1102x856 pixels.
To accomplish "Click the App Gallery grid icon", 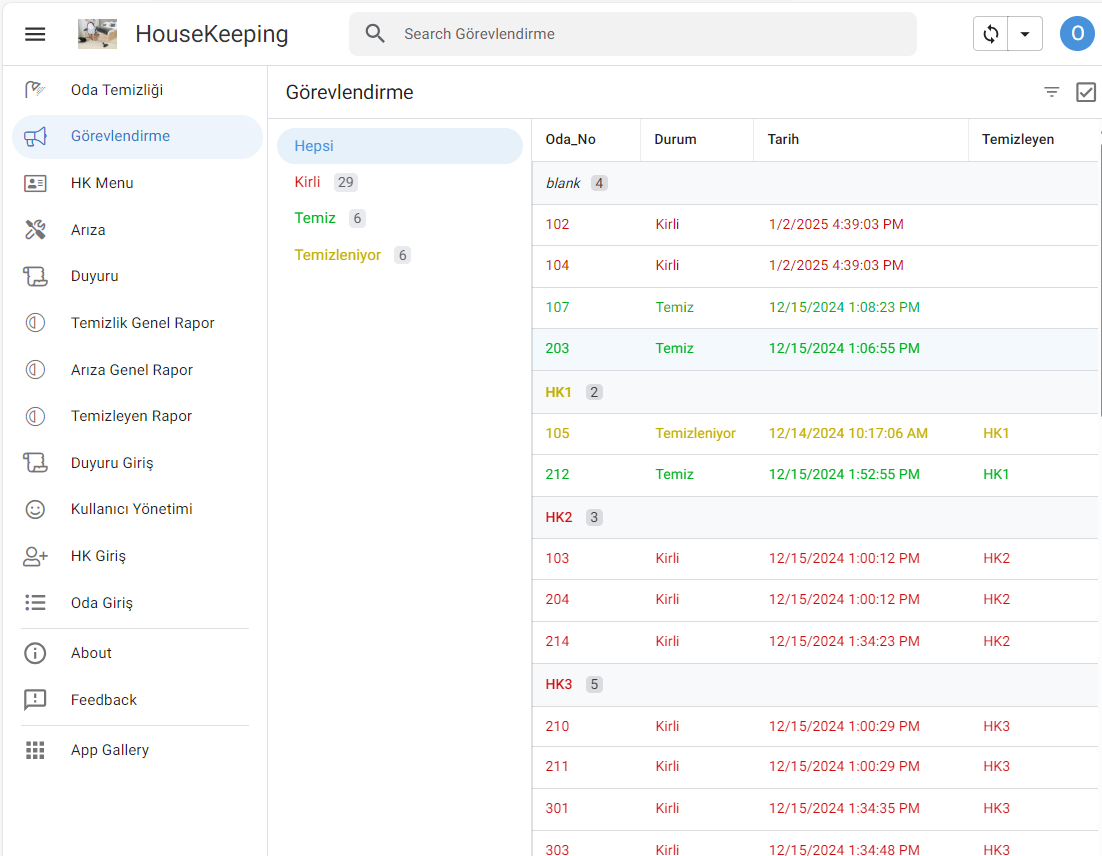I will [35, 750].
